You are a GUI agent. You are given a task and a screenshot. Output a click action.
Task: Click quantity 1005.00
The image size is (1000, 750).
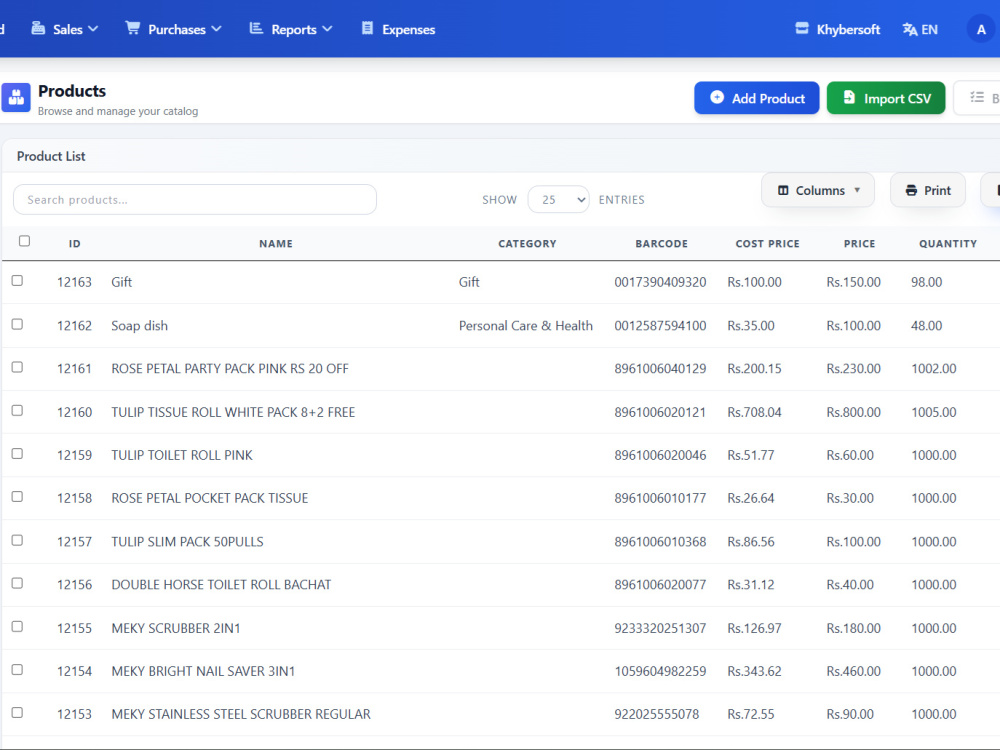934,412
